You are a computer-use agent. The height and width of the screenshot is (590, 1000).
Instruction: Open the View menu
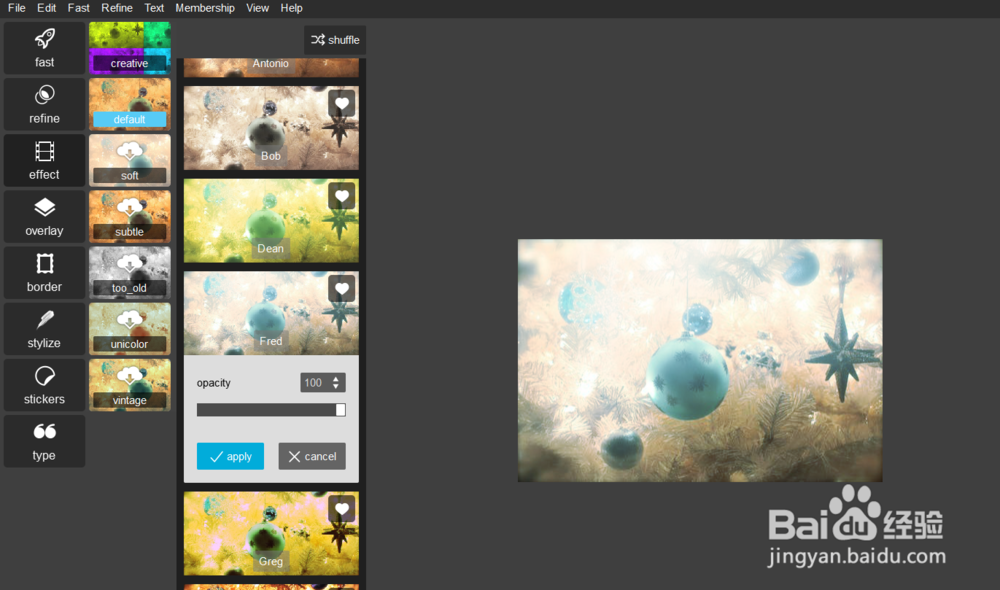coord(257,8)
